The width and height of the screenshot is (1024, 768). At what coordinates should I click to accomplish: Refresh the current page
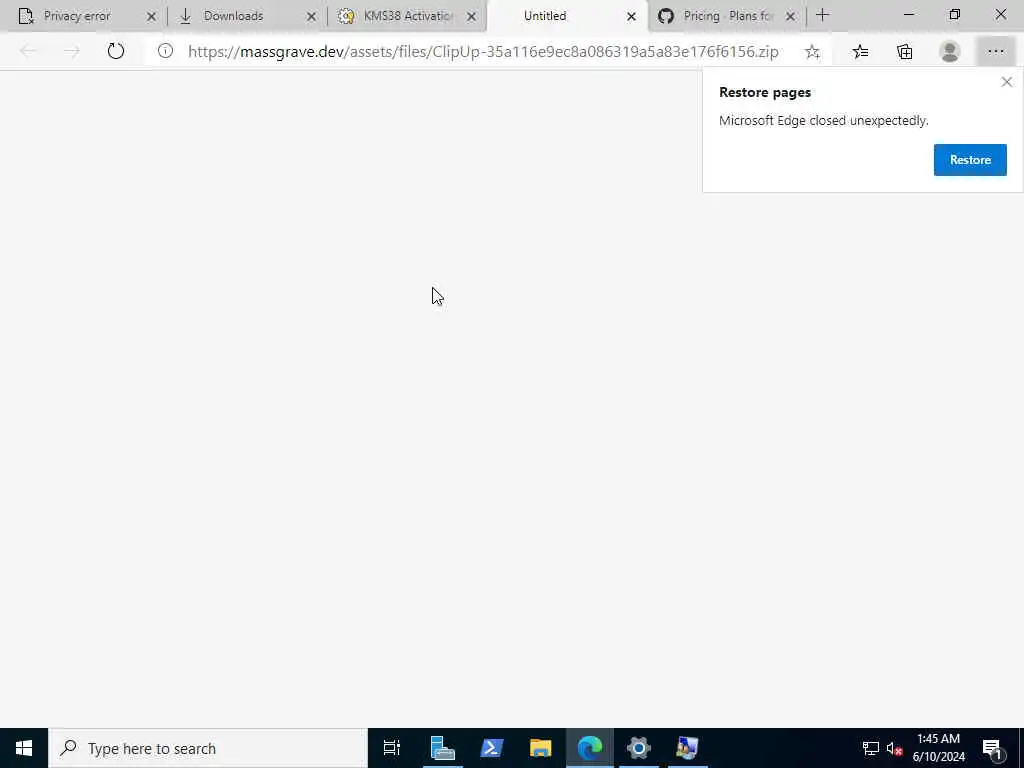pos(116,51)
